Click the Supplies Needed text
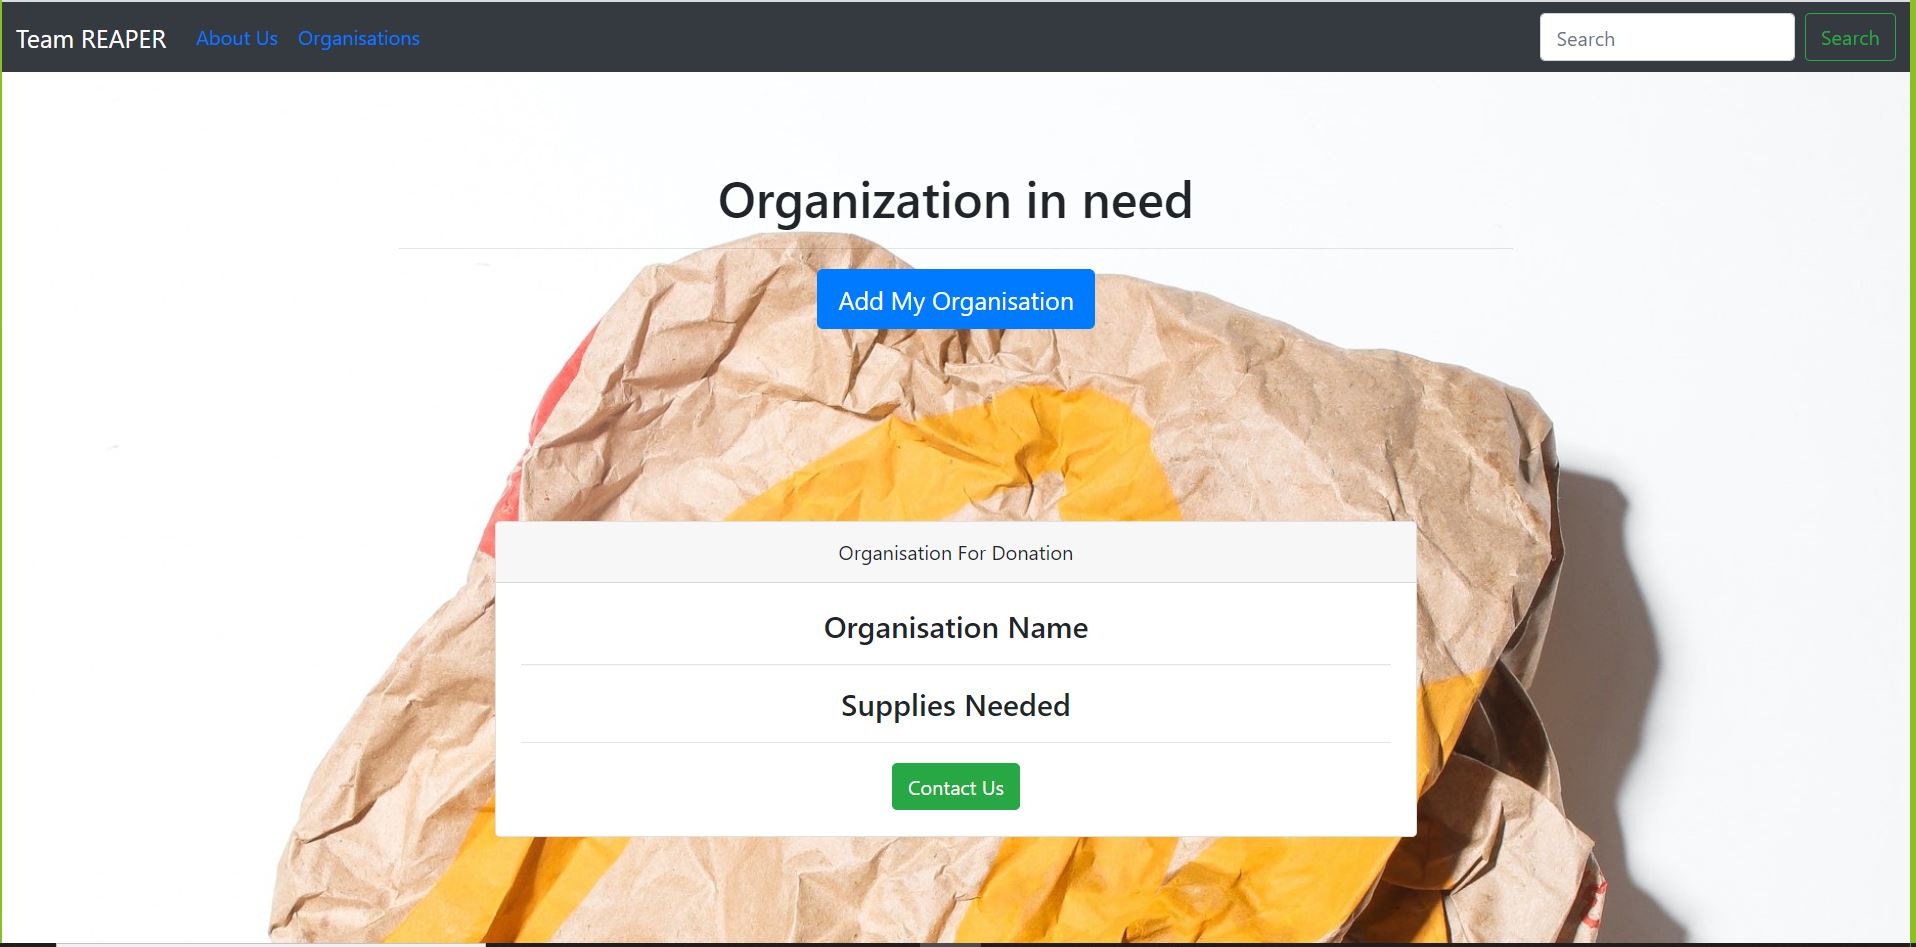 click(x=956, y=706)
